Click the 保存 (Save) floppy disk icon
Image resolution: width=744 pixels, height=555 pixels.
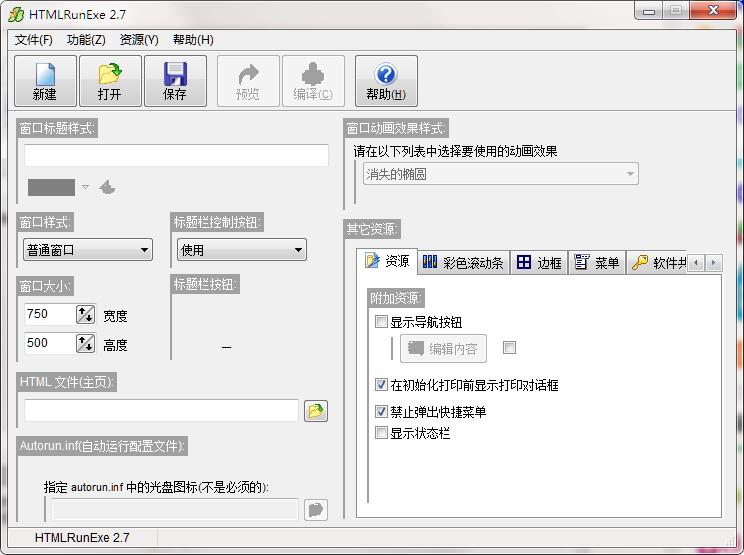(175, 80)
